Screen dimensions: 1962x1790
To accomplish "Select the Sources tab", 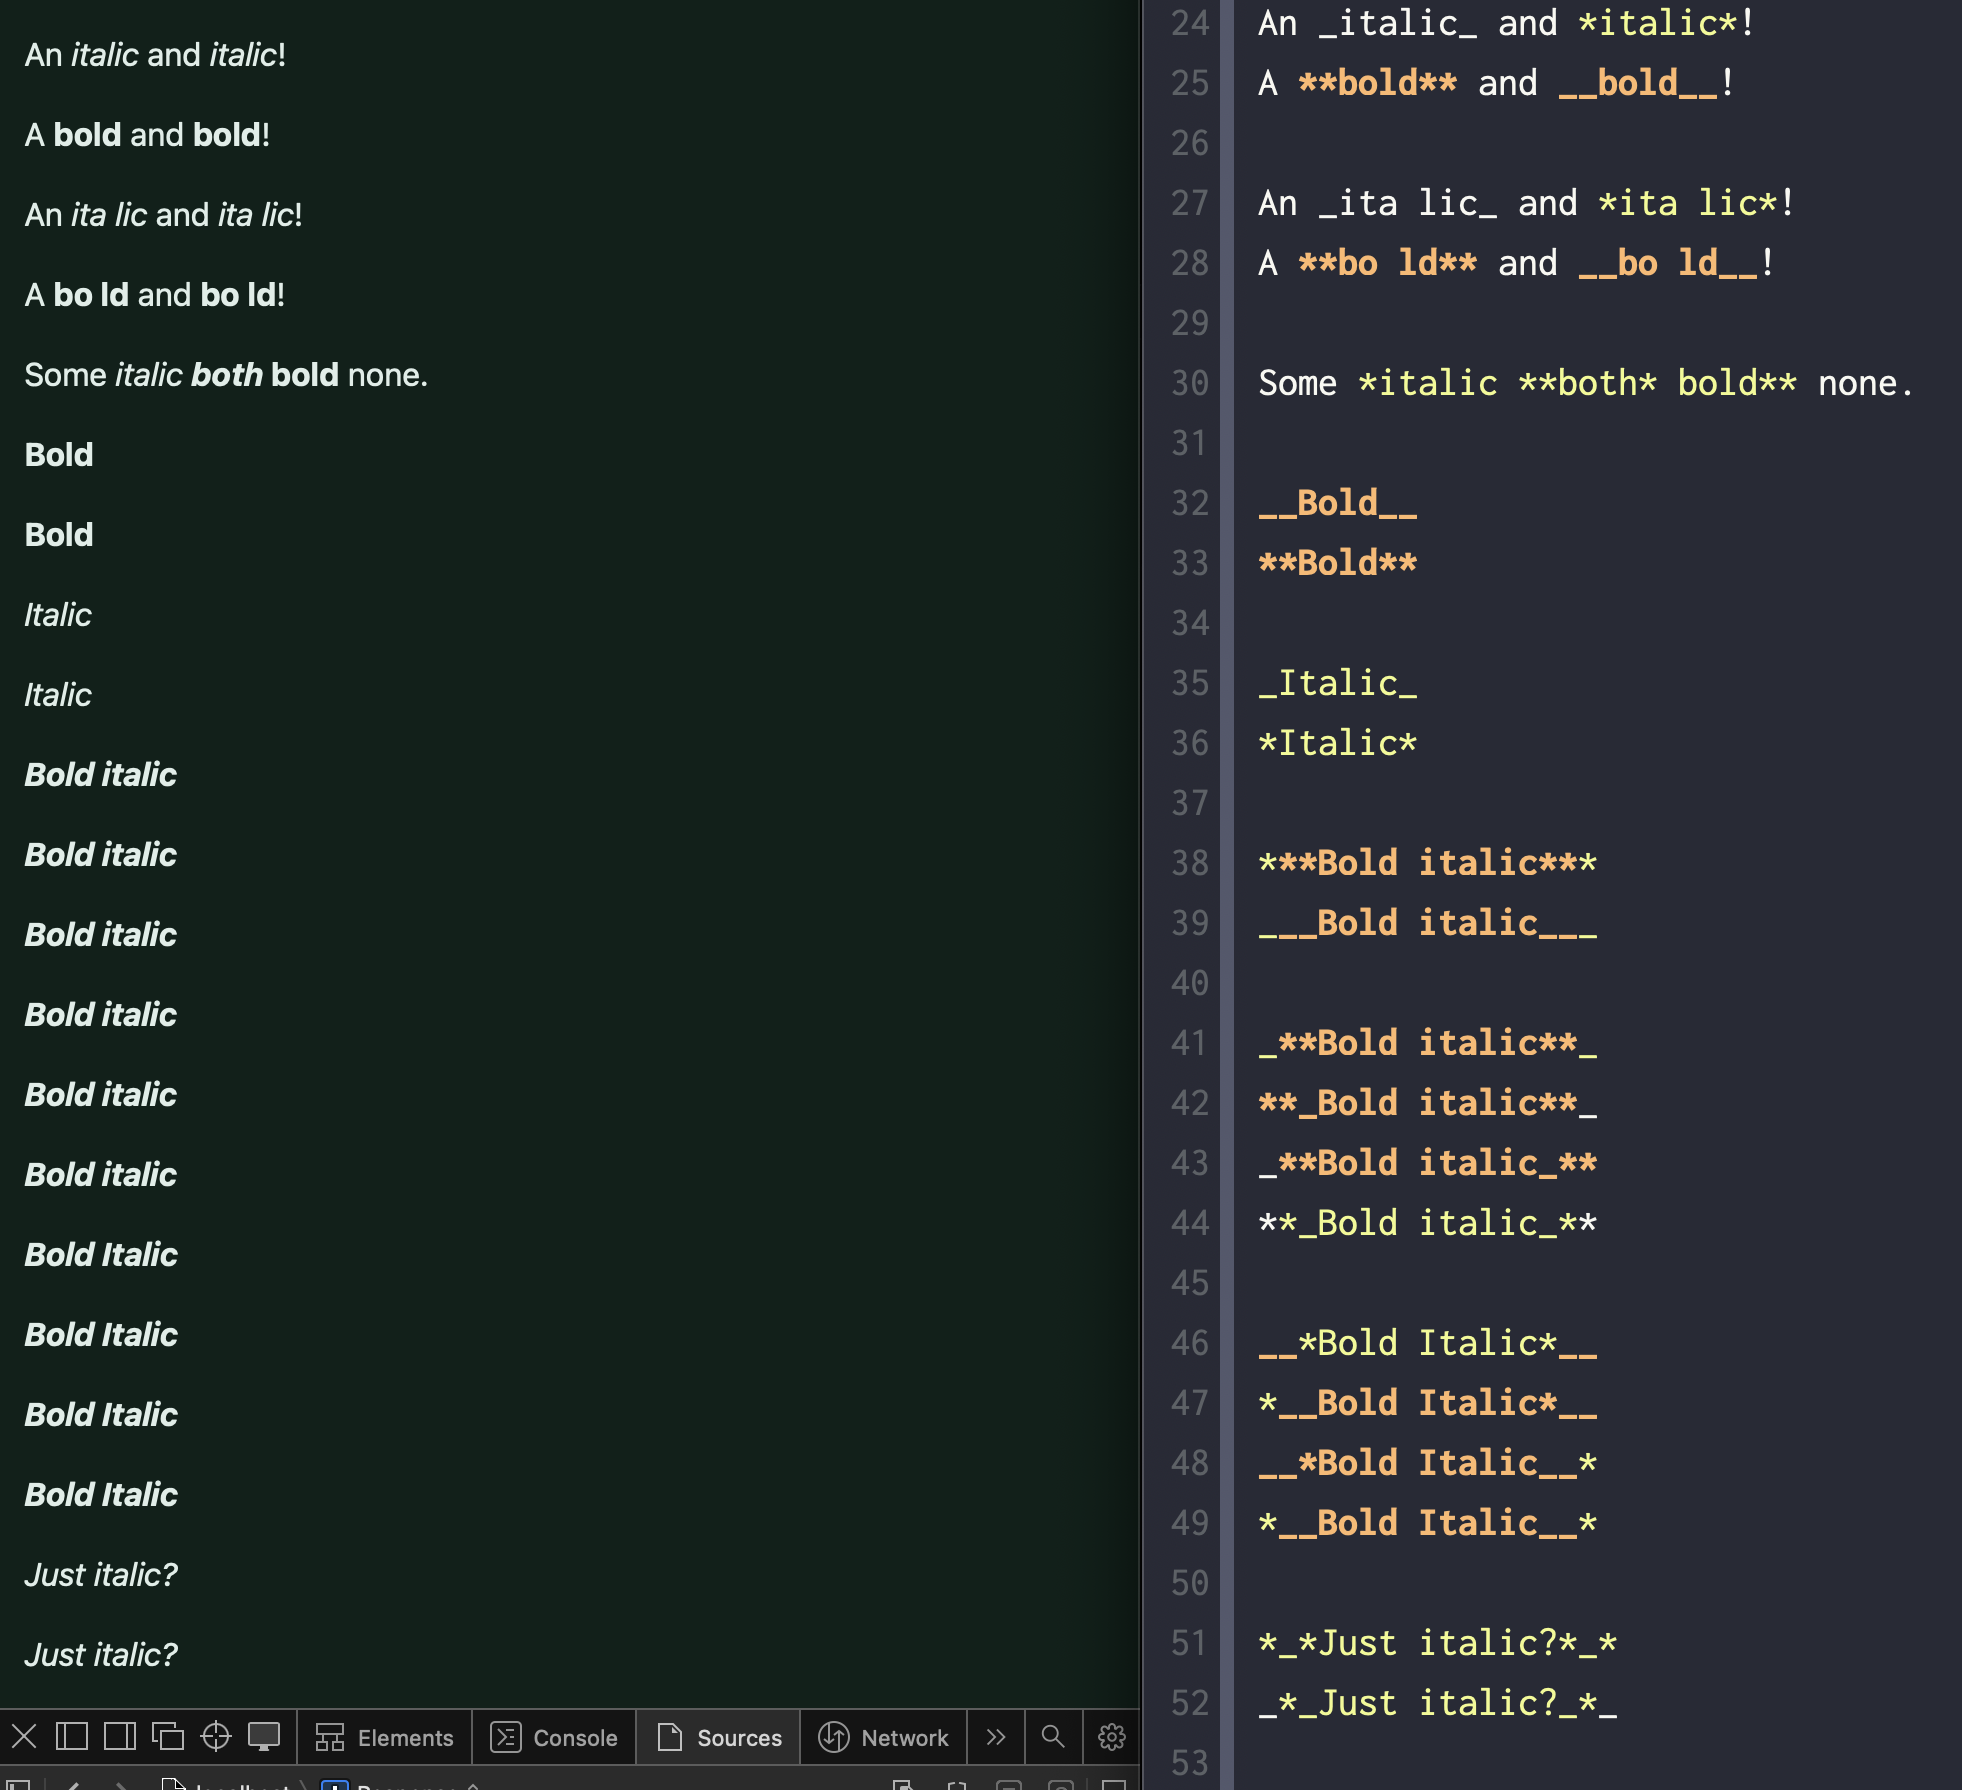I will click(x=719, y=1738).
